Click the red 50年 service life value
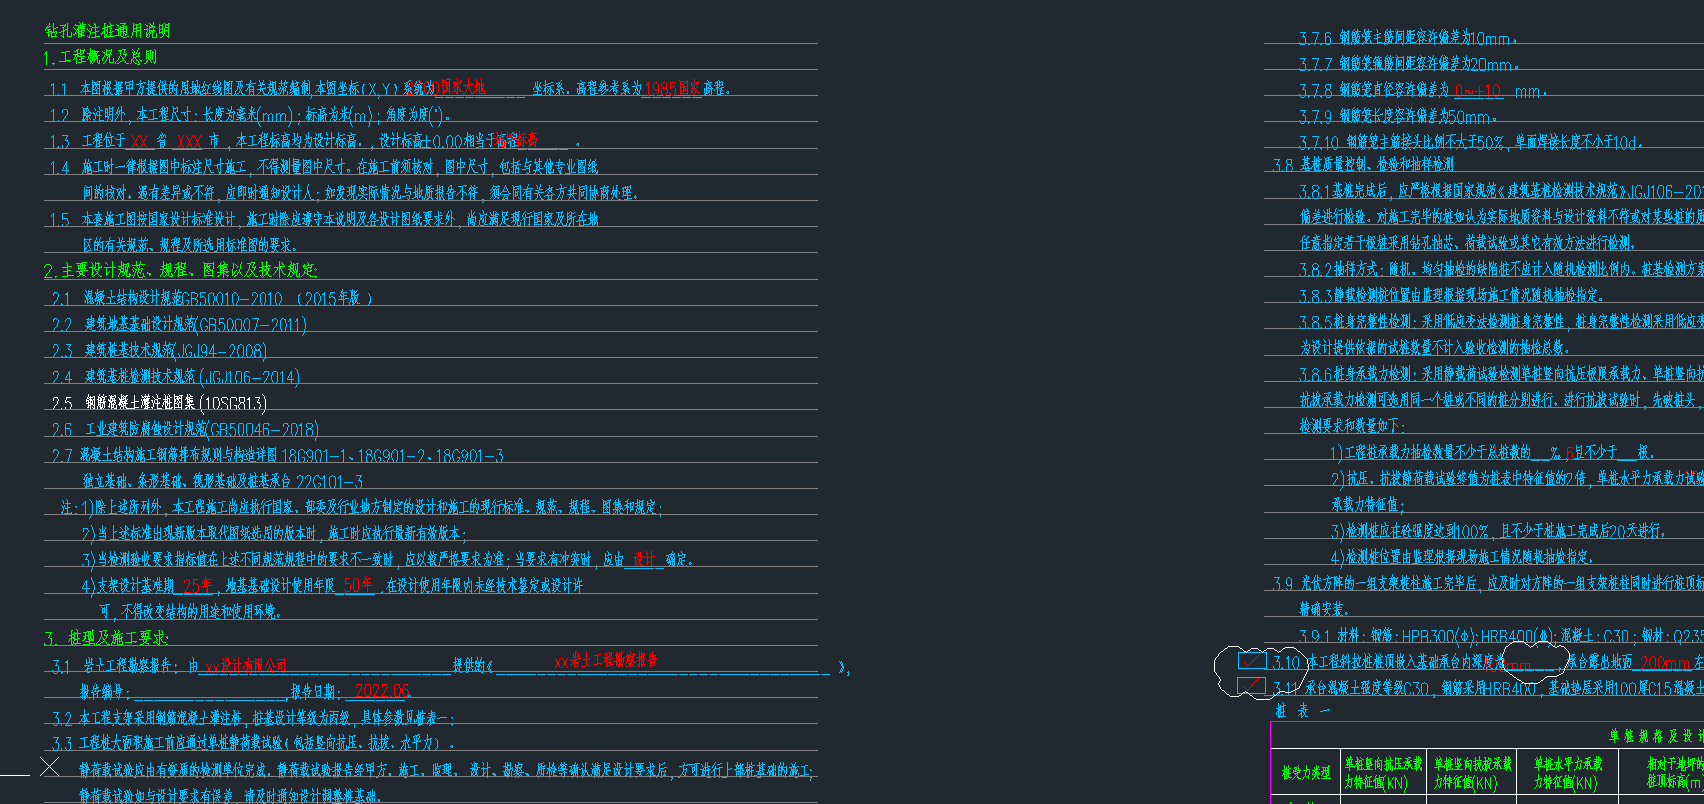The width and height of the screenshot is (1704, 804). [358, 585]
